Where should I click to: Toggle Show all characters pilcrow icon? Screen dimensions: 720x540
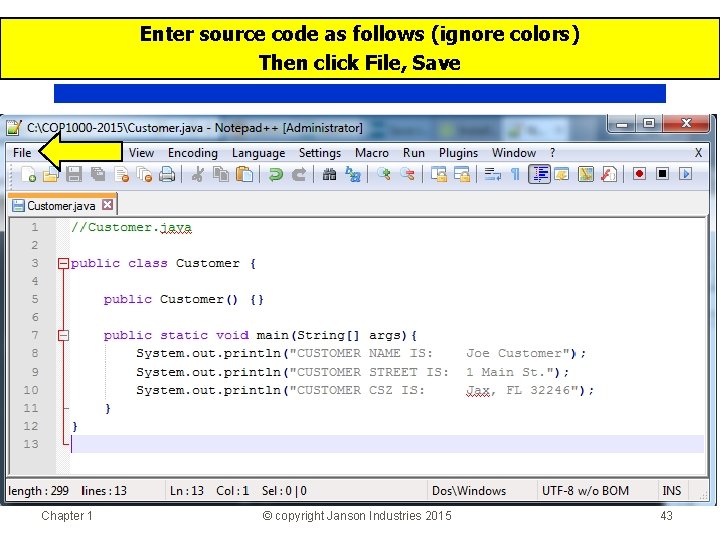[515, 174]
